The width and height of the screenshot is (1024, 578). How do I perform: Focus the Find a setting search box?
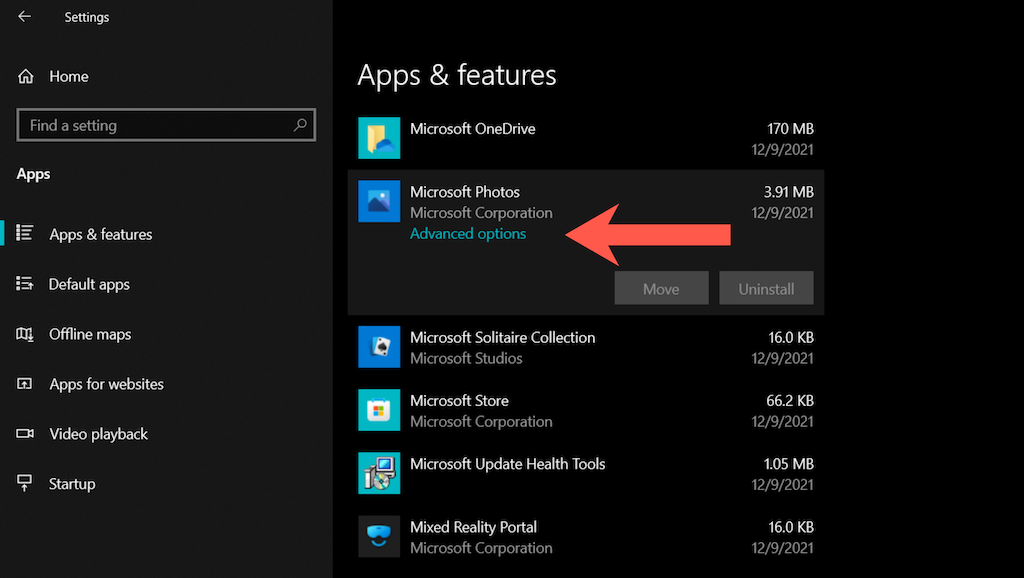click(155, 125)
